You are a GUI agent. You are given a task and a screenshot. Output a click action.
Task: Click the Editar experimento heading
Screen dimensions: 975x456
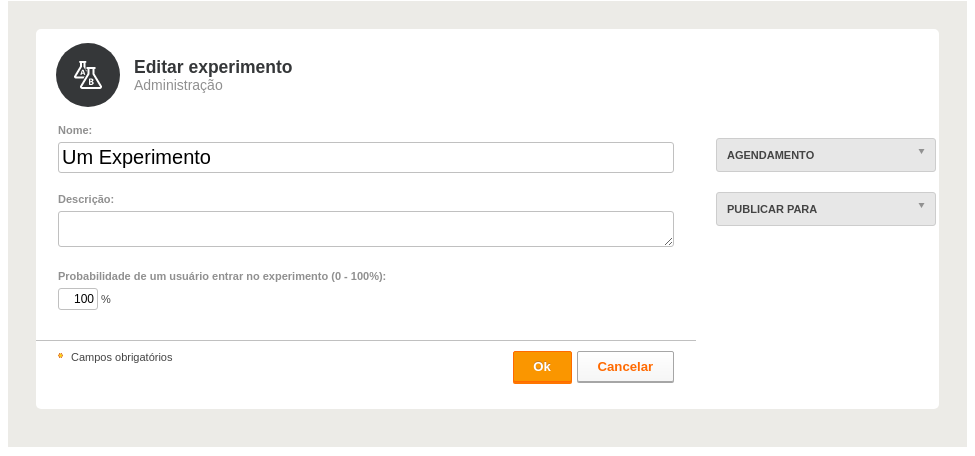(x=213, y=67)
